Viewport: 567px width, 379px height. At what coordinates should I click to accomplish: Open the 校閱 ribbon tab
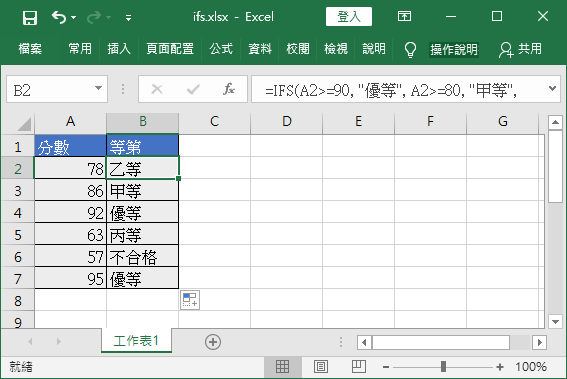click(x=298, y=48)
